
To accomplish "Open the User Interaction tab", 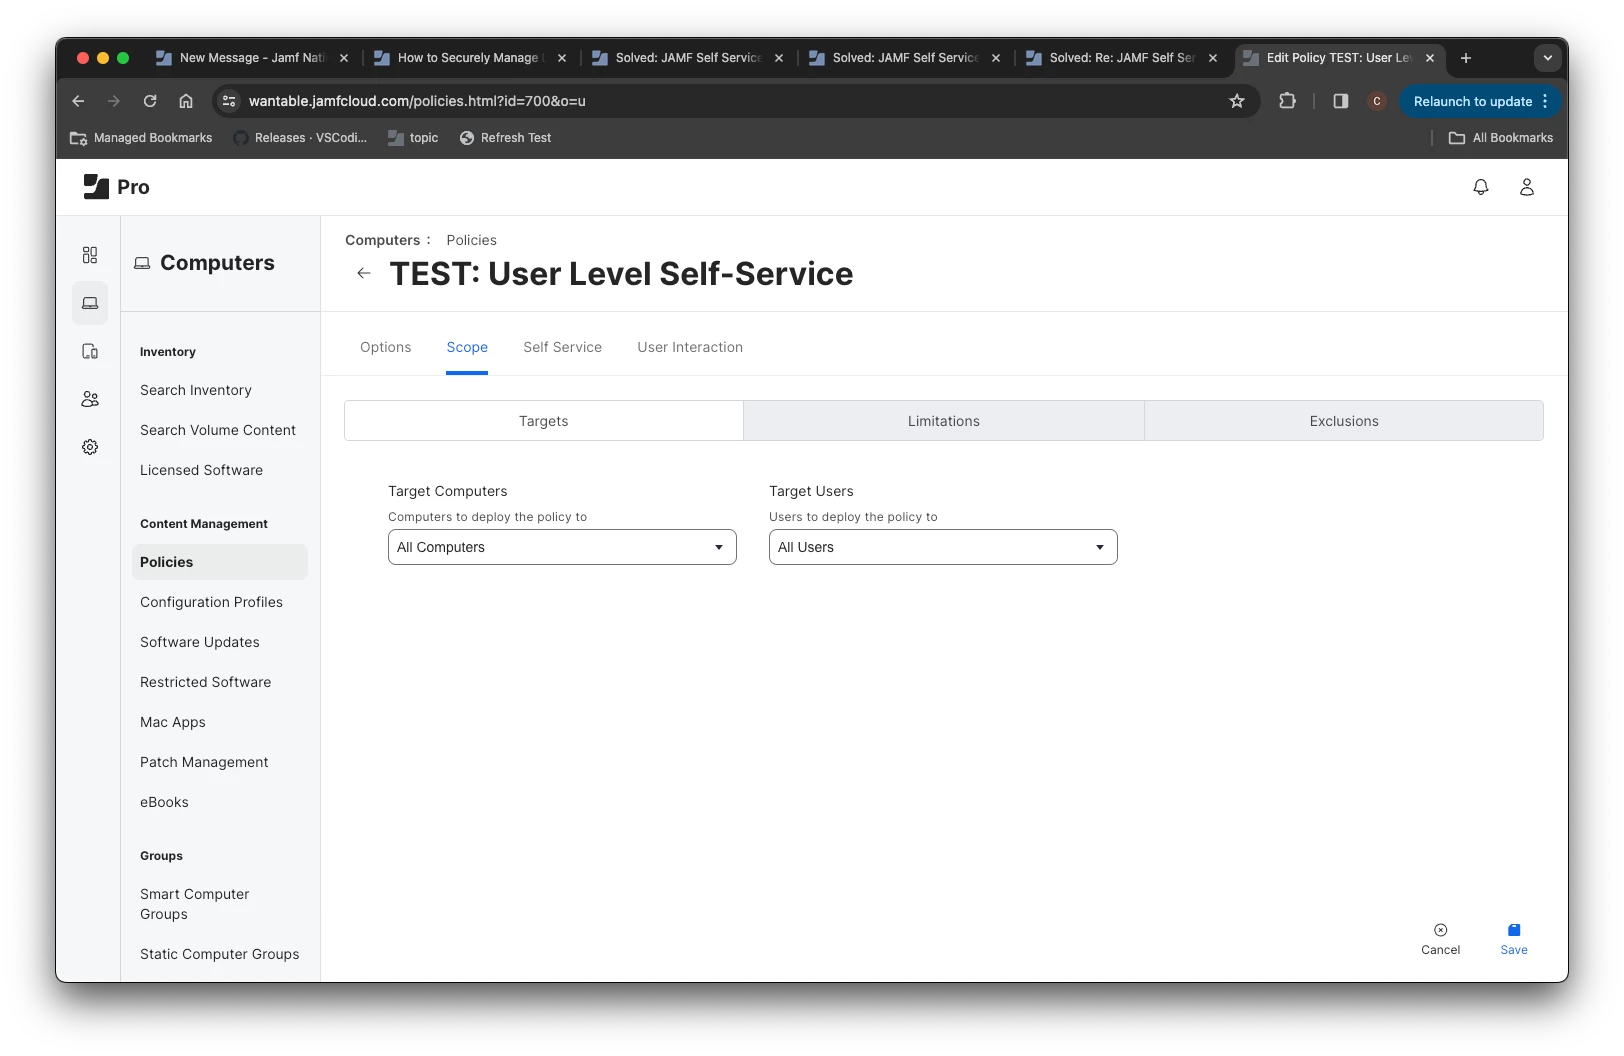I will click(x=690, y=347).
